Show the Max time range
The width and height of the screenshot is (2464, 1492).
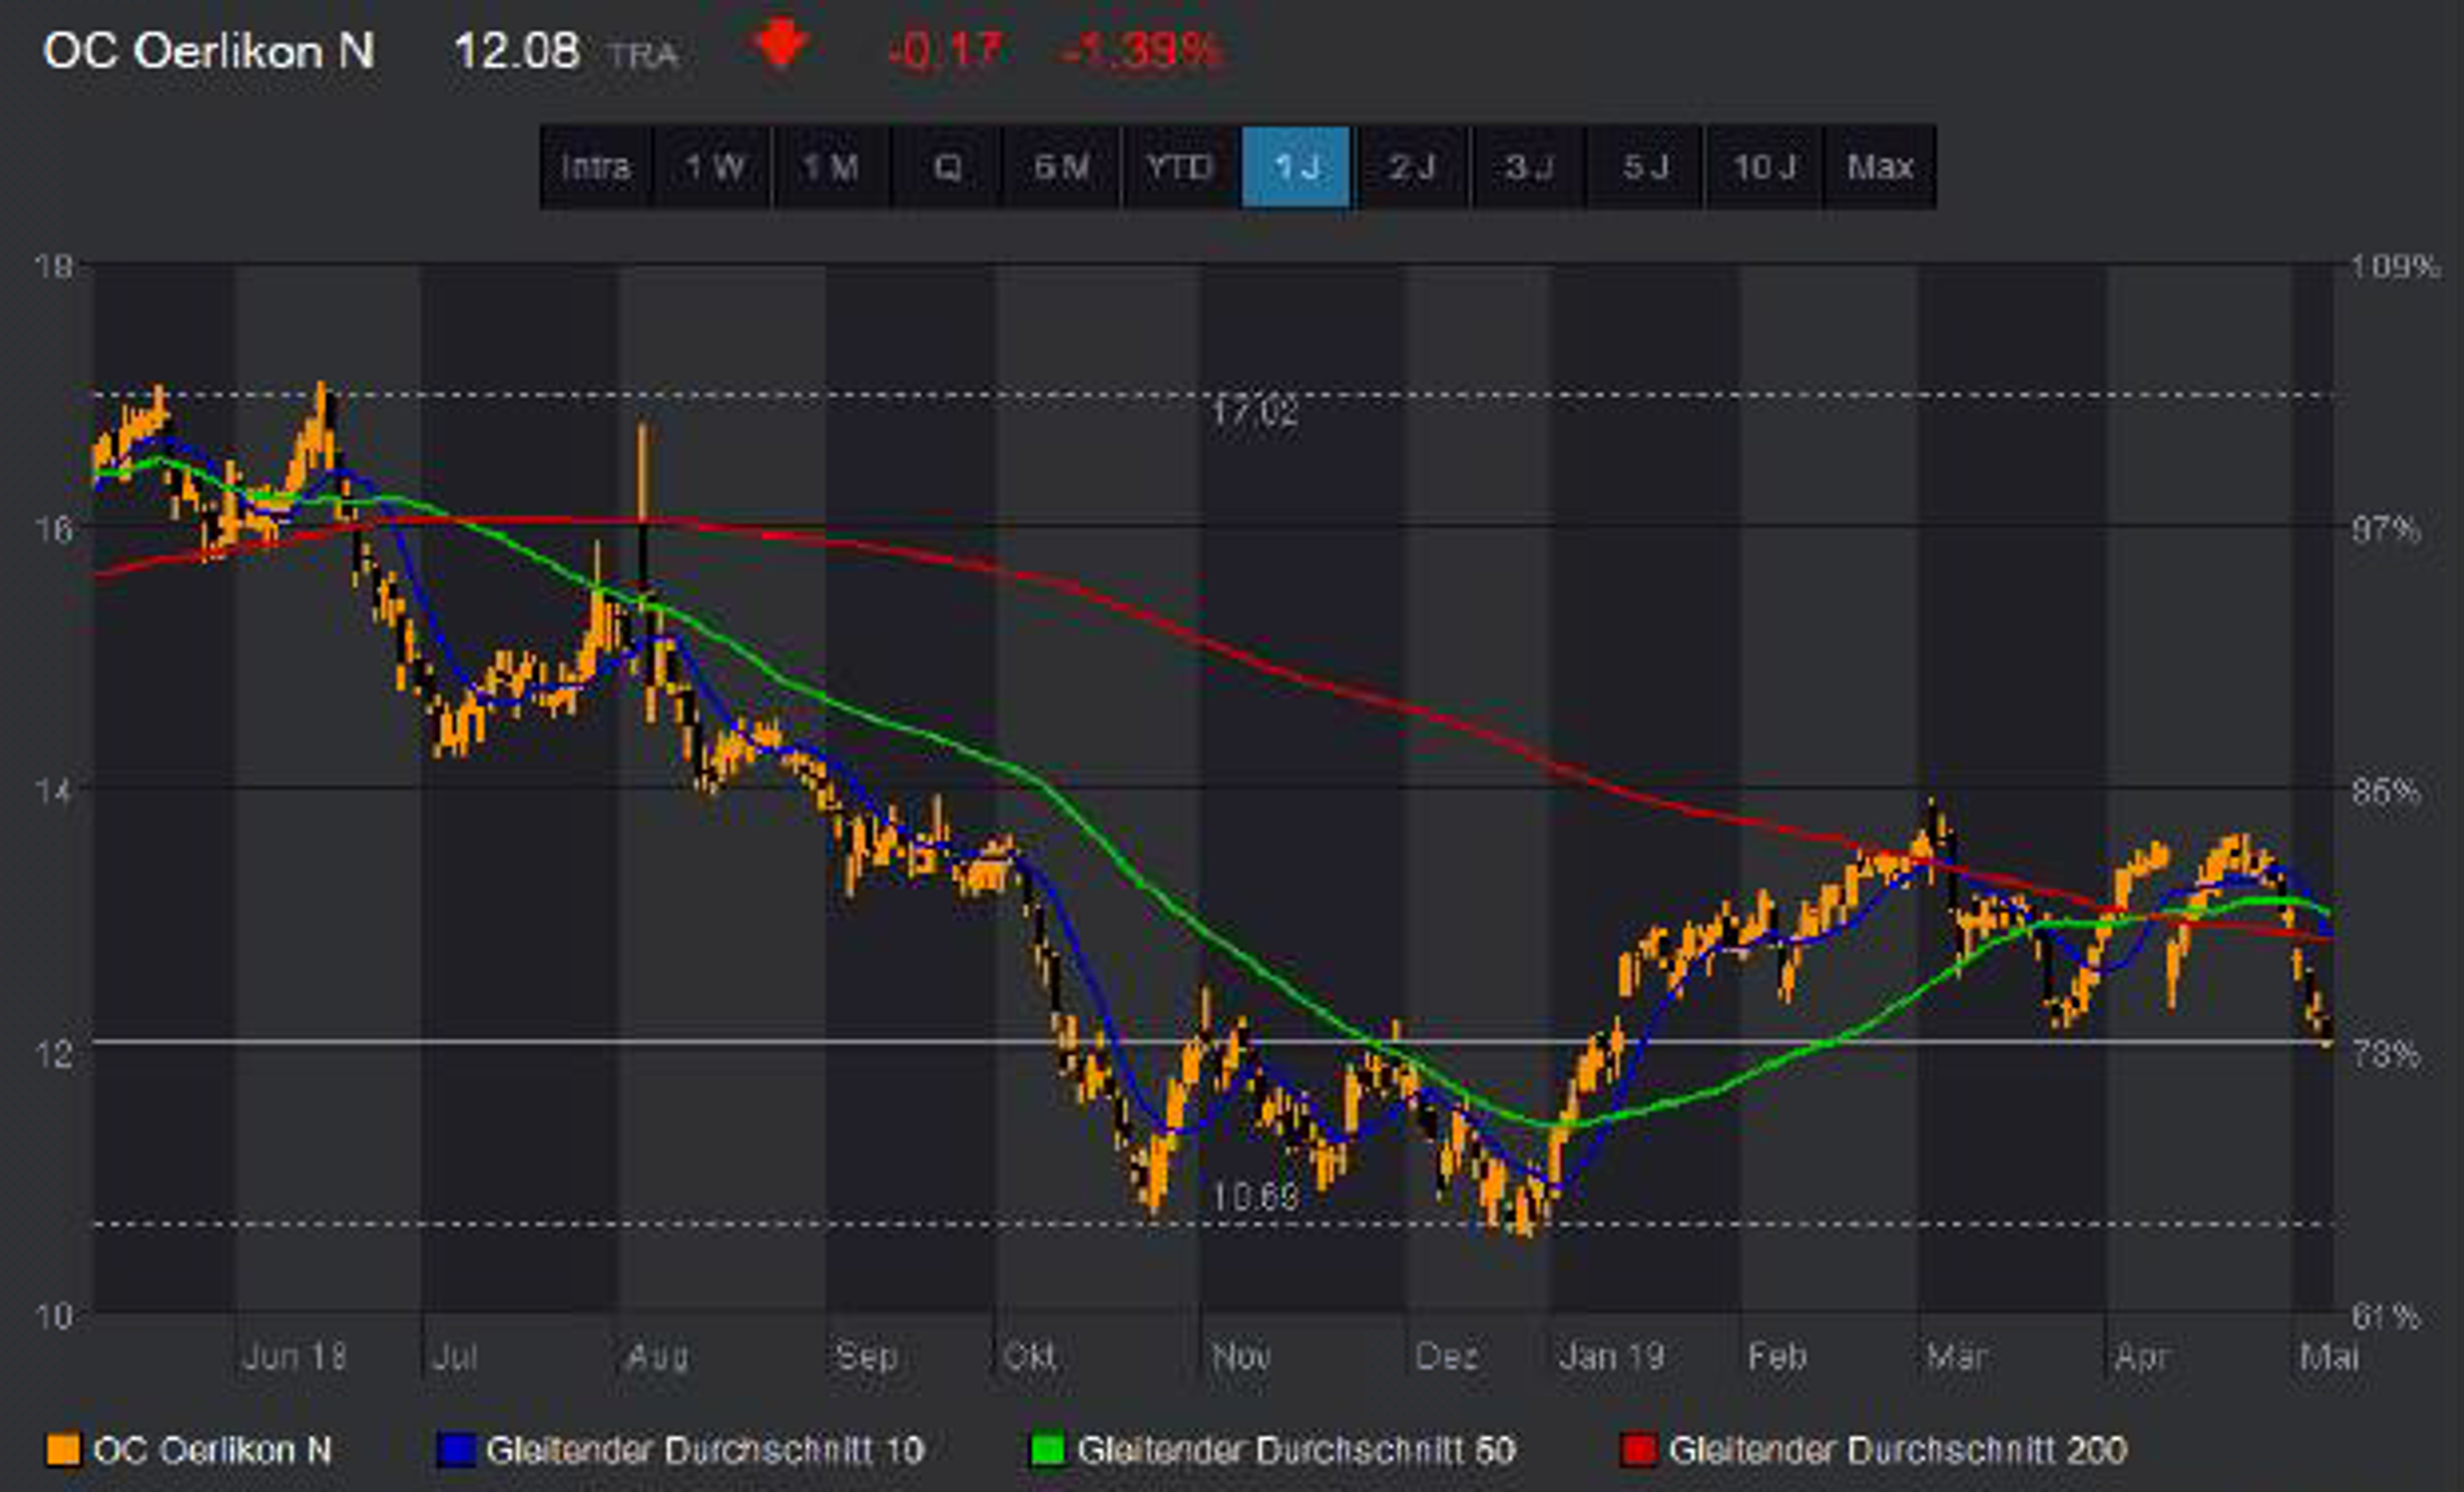1880,167
